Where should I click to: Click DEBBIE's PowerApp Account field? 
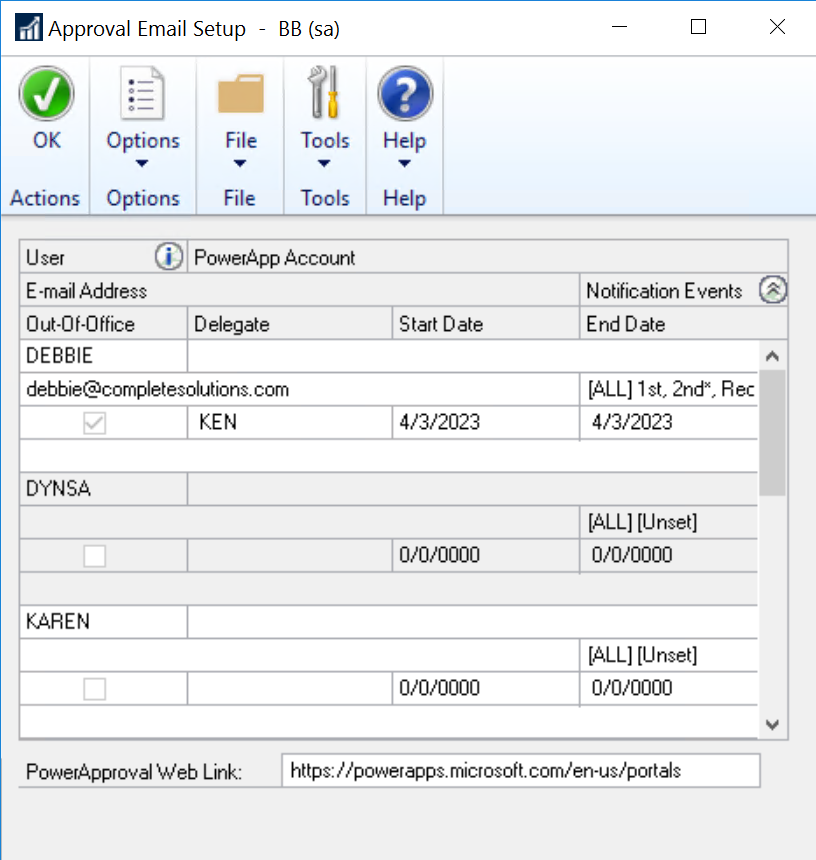473,355
